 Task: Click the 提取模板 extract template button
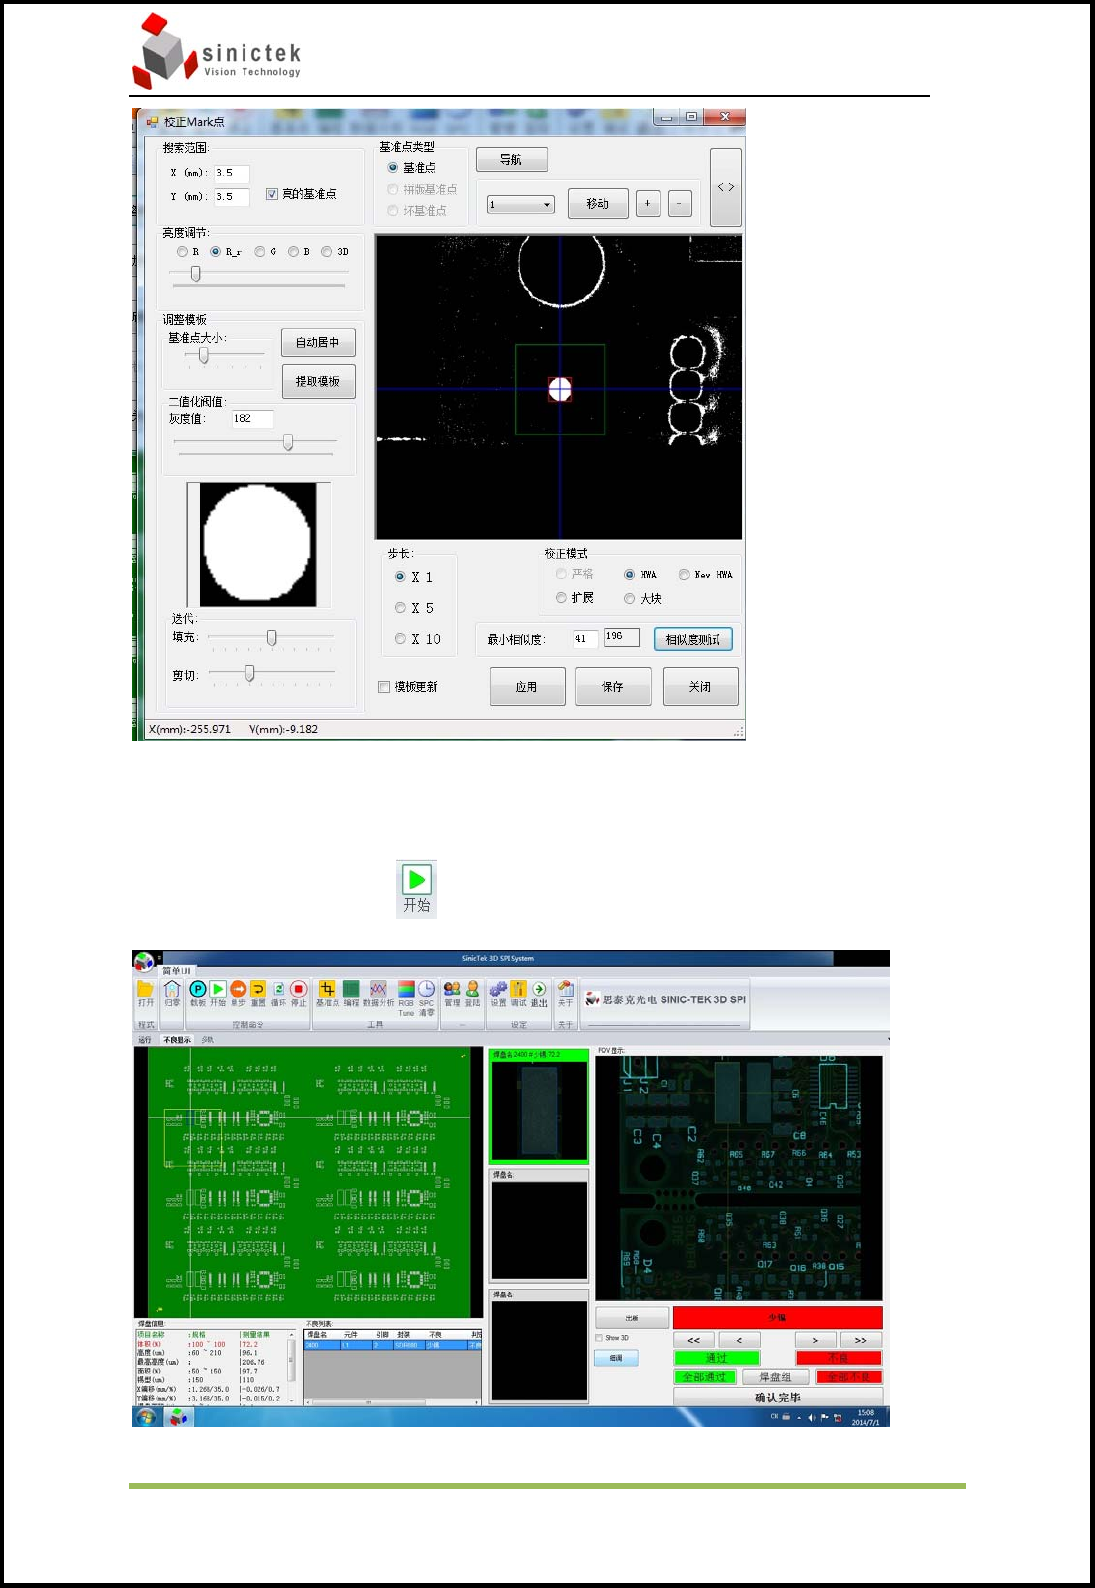[x=318, y=382]
